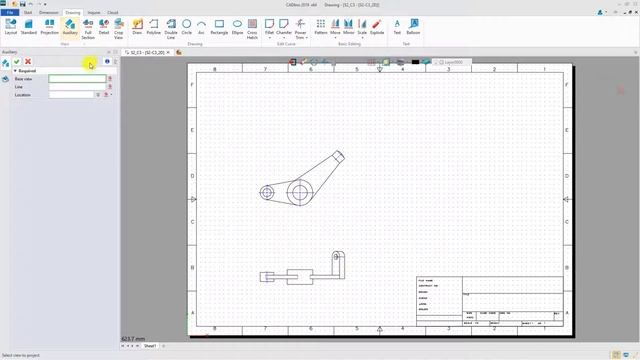Click the layer icon in Auxiliary panel sidebar

click(5, 79)
